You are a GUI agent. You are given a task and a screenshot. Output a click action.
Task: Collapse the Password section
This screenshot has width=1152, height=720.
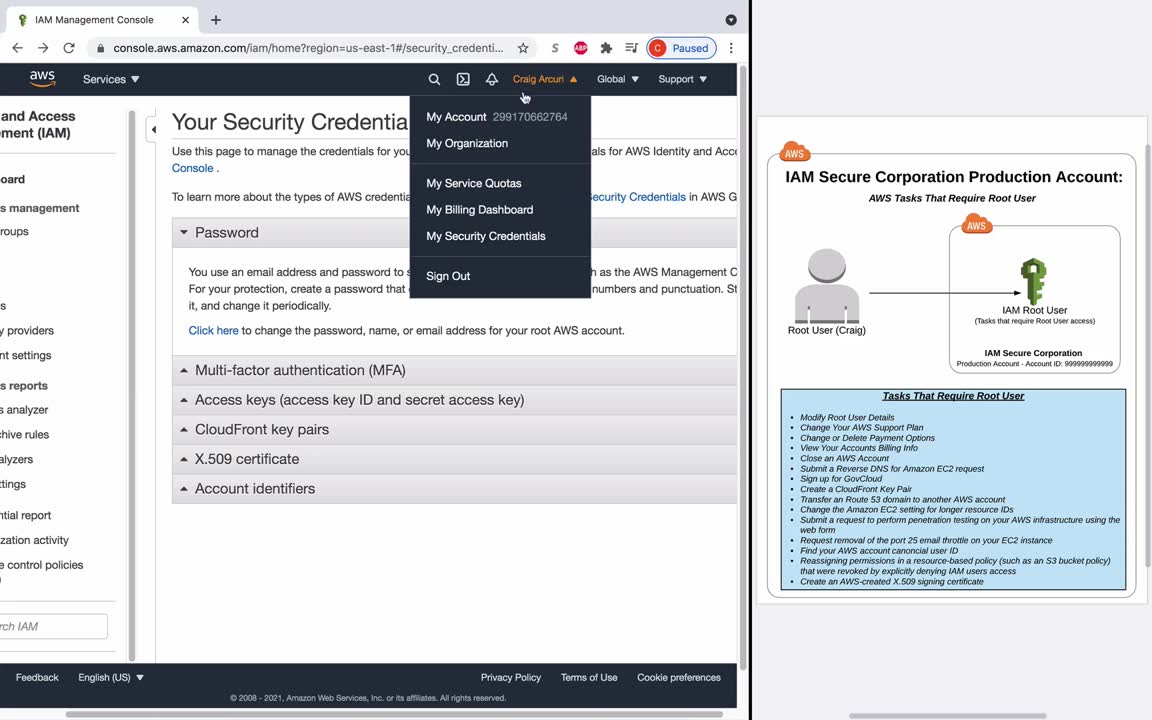click(454, 232)
